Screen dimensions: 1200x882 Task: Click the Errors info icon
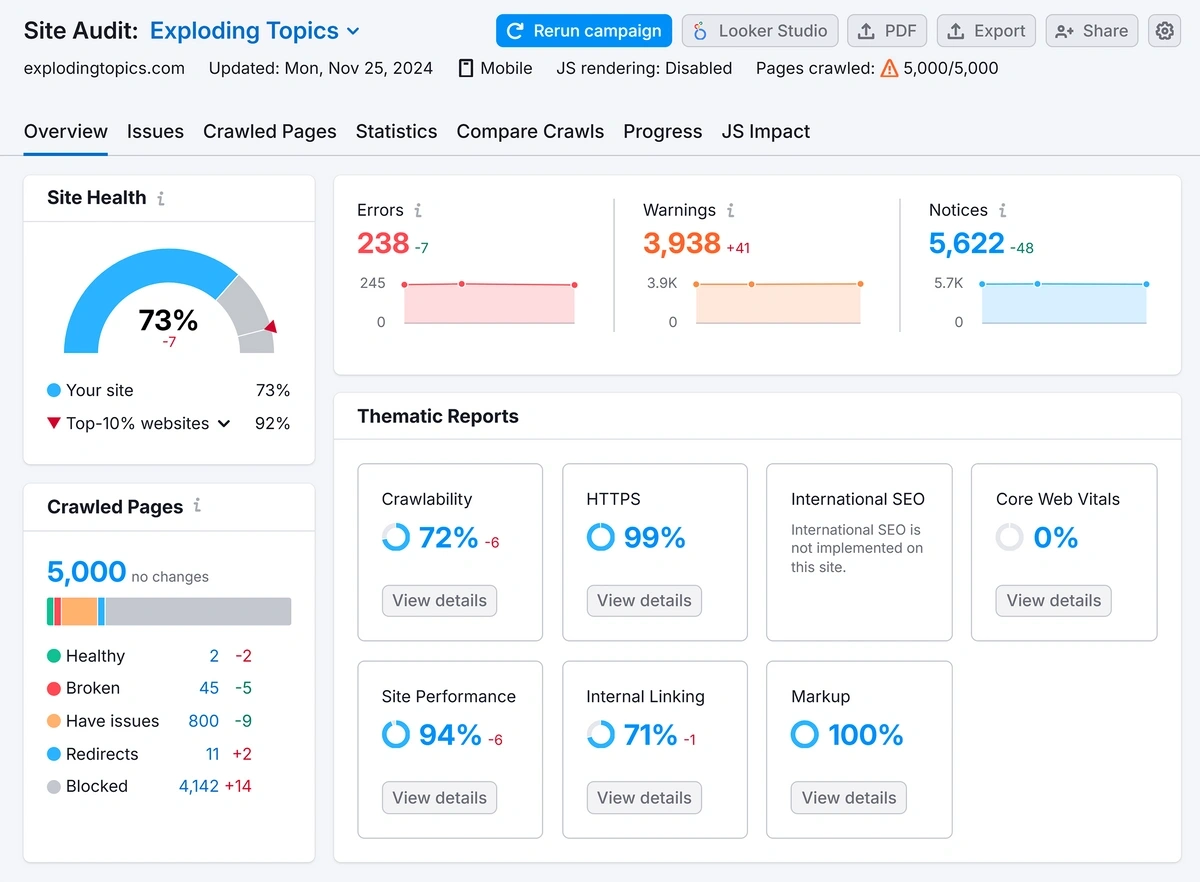[x=418, y=210]
